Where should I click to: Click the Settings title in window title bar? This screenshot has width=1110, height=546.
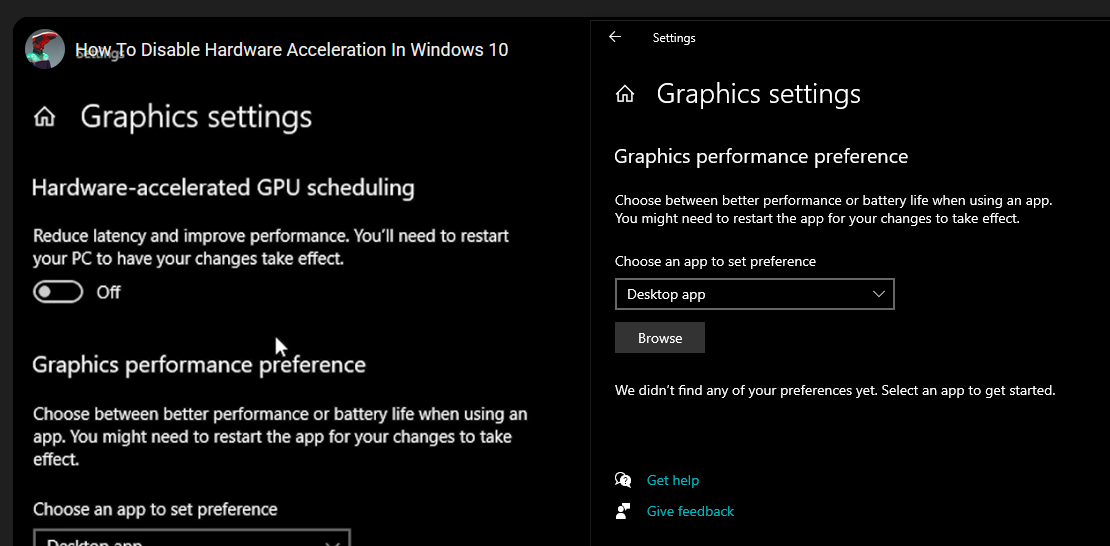(x=674, y=38)
